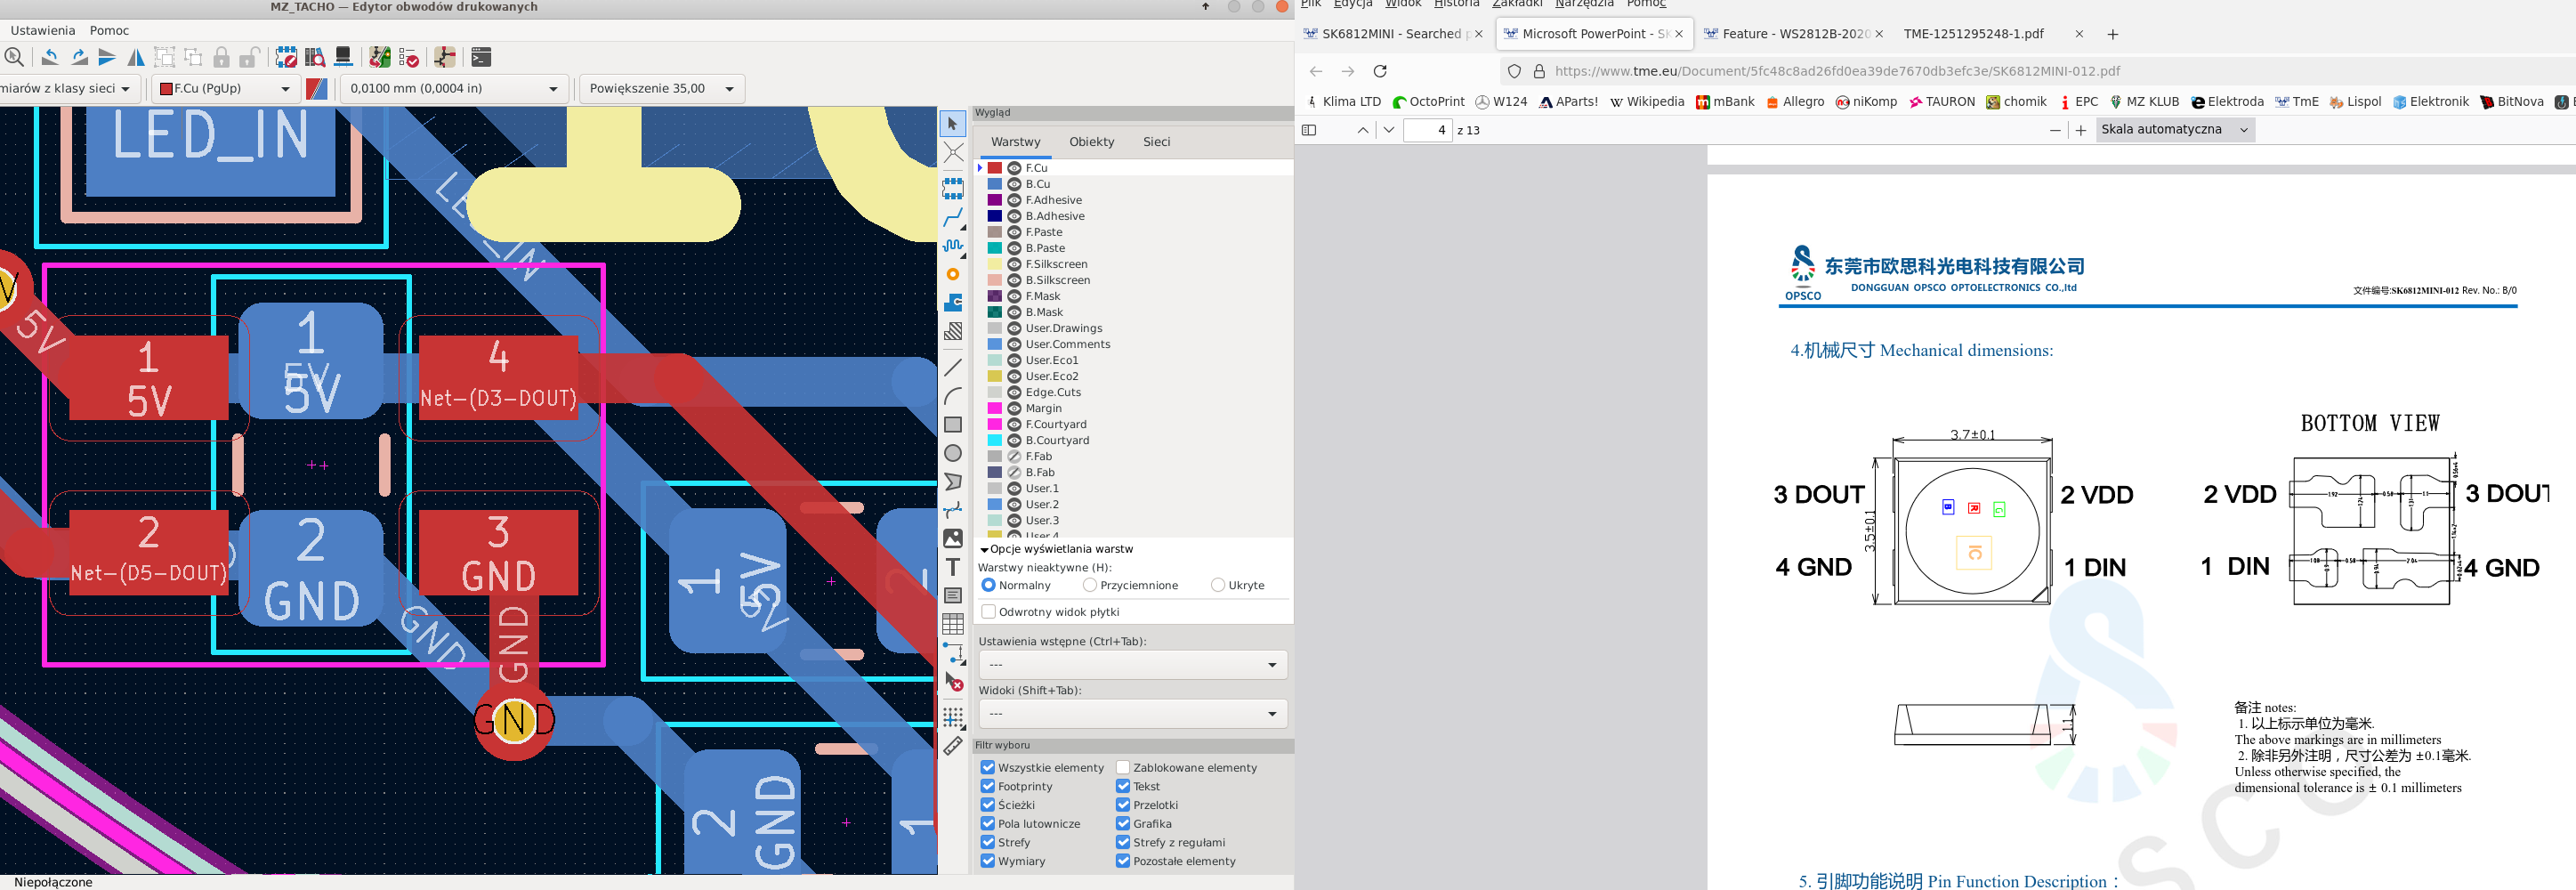Select the Add Text tool
Viewport: 2576px width, 890px height.
pyautogui.click(x=953, y=567)
